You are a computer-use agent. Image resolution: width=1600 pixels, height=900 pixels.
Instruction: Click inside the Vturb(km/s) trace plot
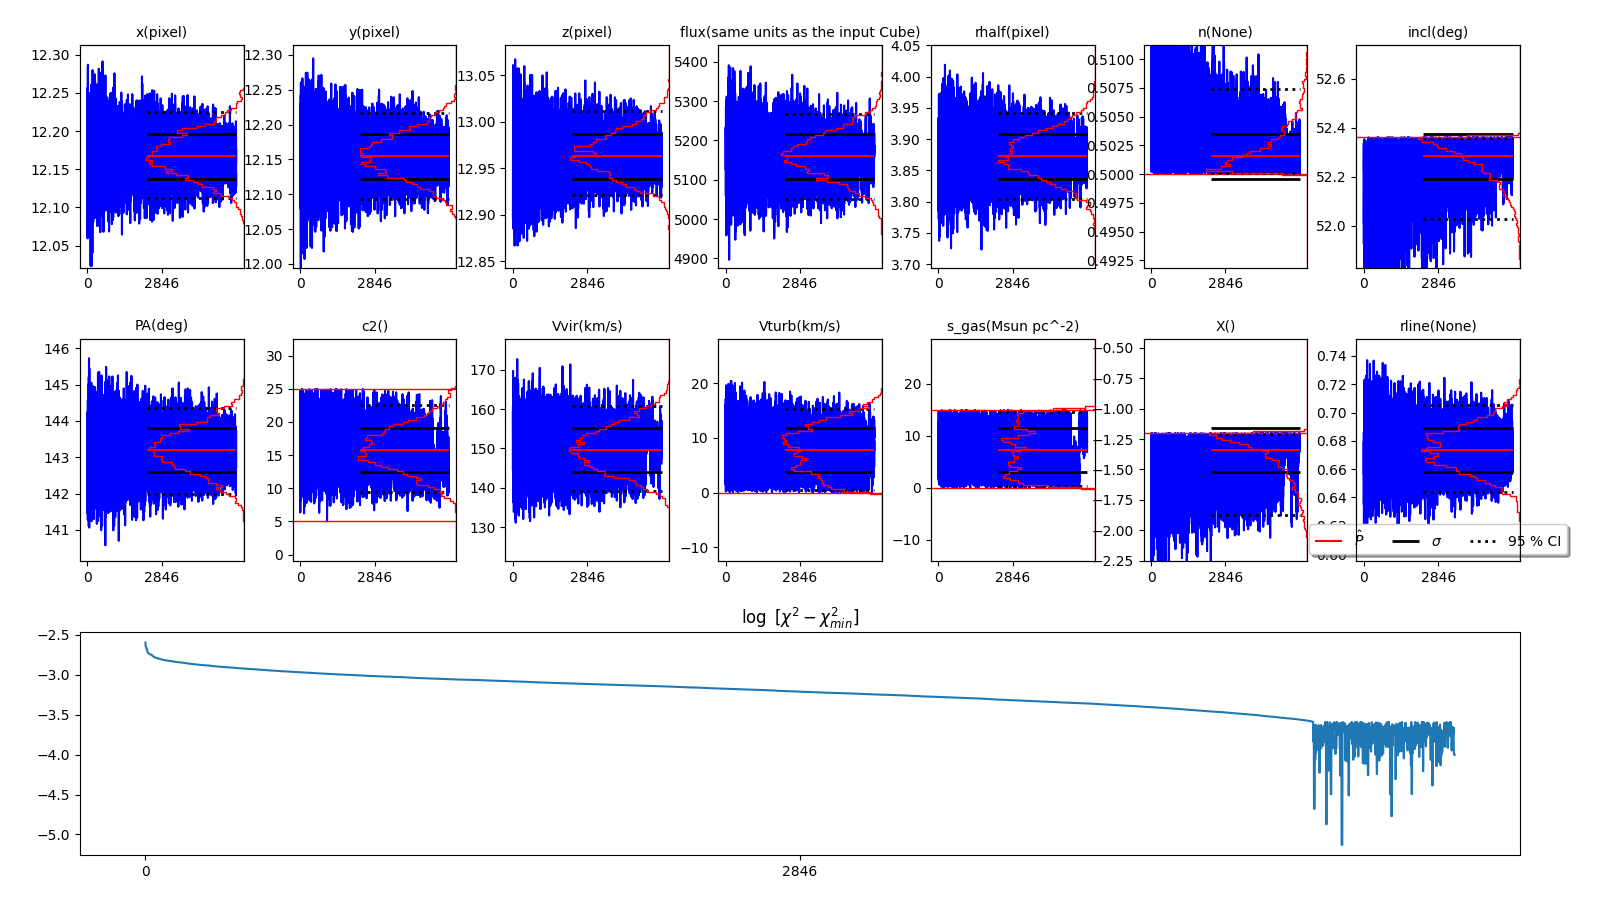pyautogui.click(x=799, y=450)
